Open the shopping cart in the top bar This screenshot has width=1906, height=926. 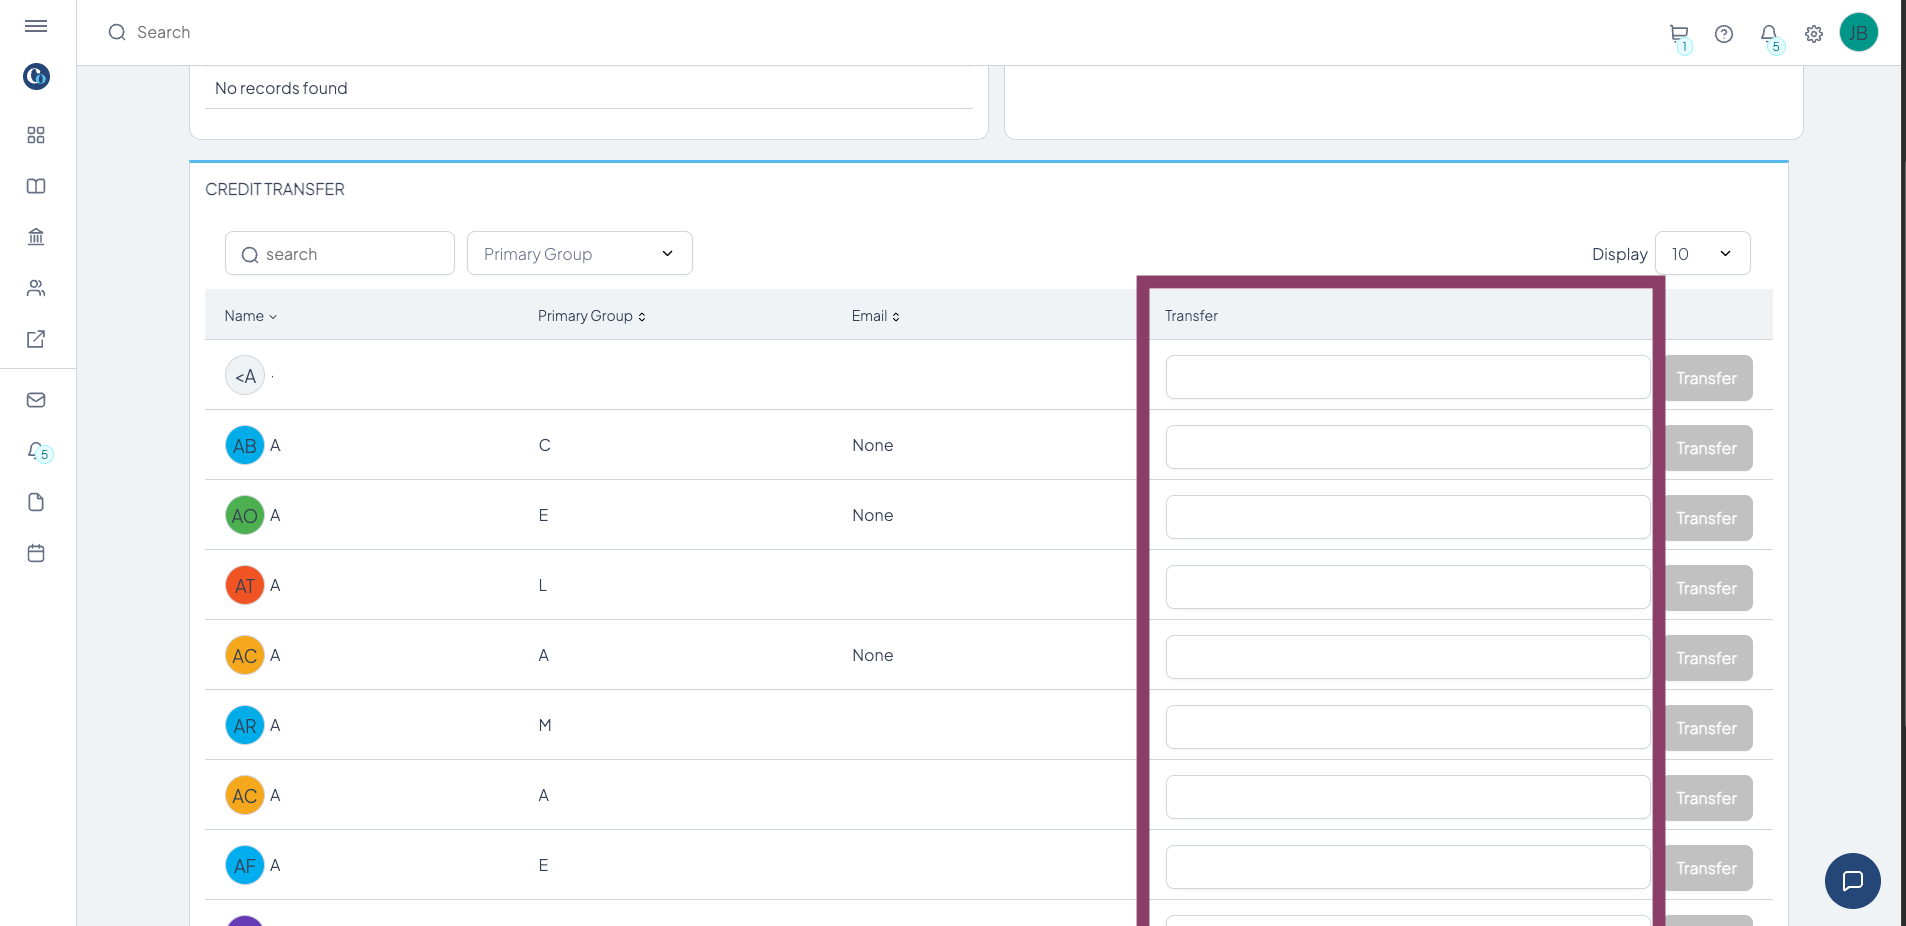1679,34
